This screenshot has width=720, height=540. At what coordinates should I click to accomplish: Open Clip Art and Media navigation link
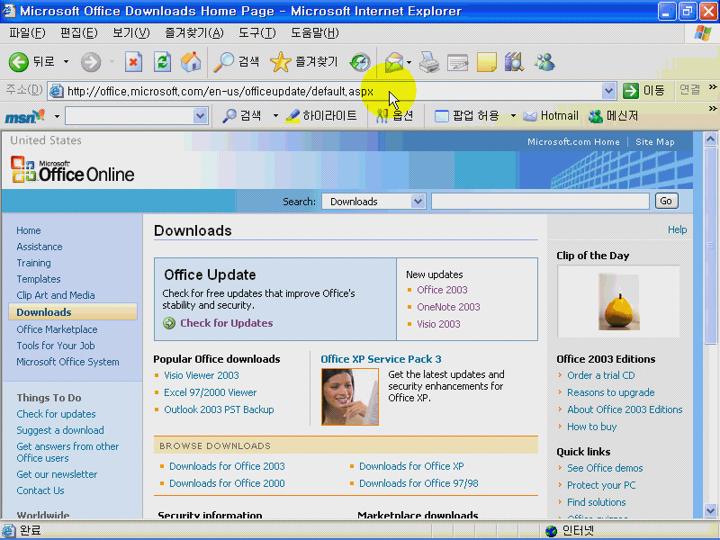pyautogui.click(x=56, y=295)
